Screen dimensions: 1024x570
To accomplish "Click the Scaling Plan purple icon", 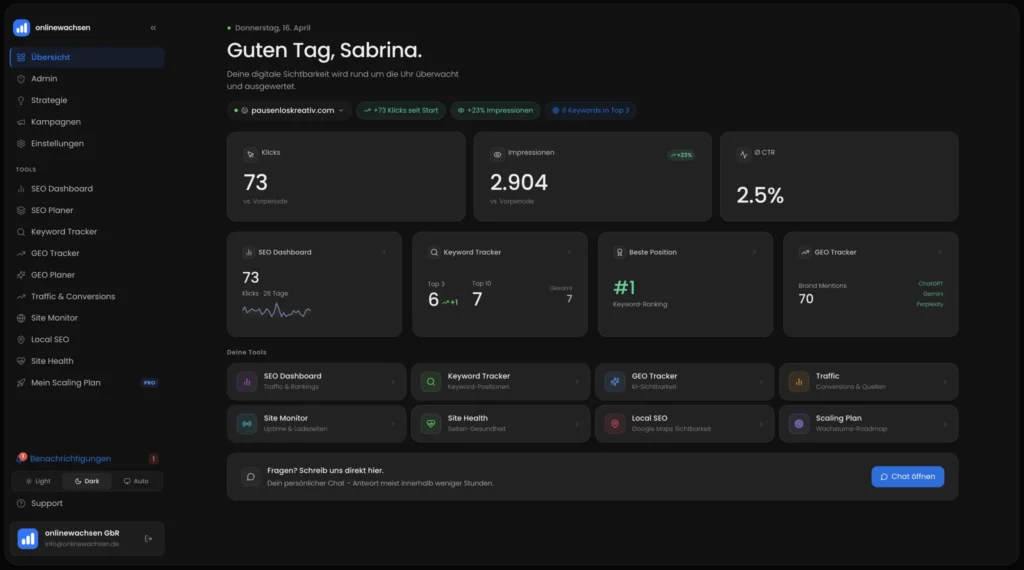I will tap(798, 423).
